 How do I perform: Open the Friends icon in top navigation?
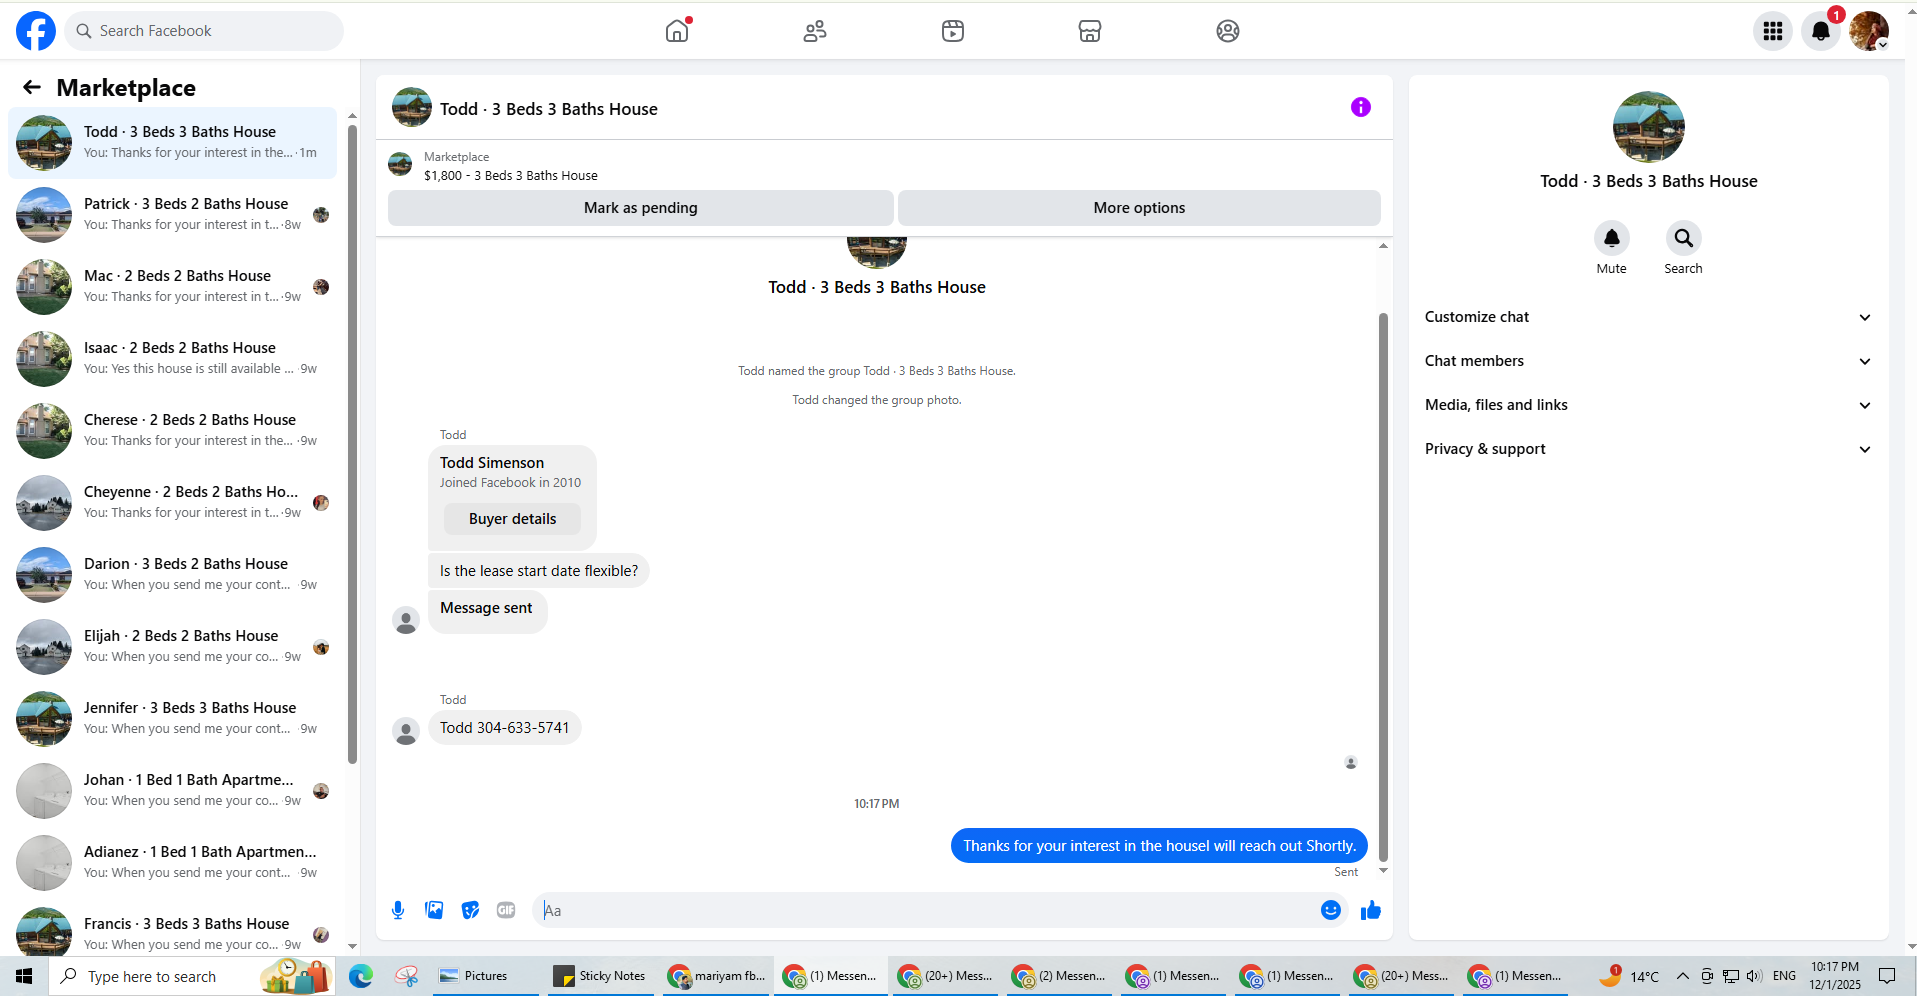[815, 31]
